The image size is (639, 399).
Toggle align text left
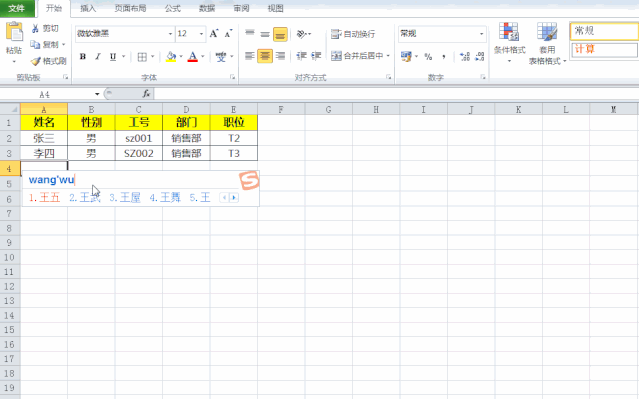(250, 56)
